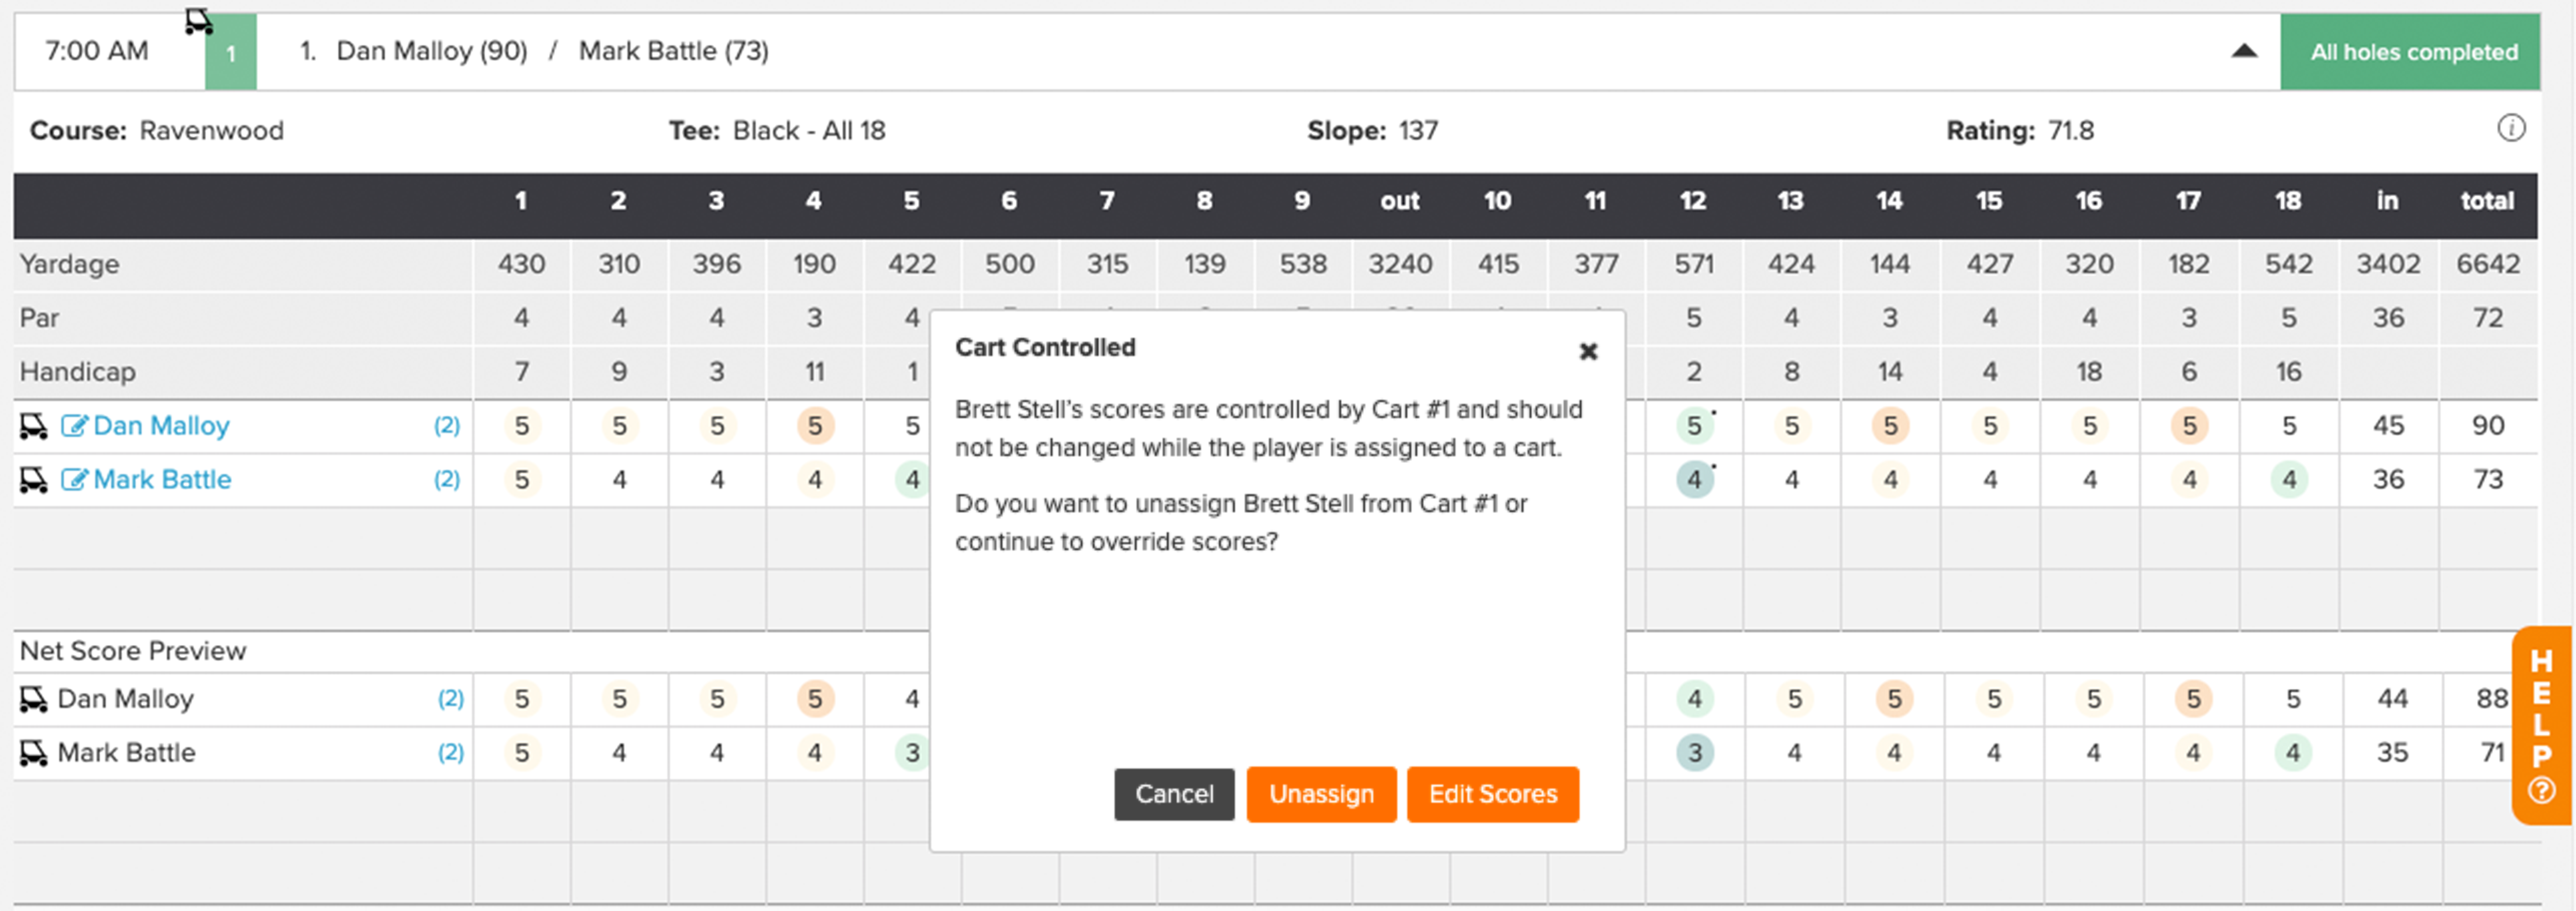Choose Unassign to remove player from cart
This screenshot has height=911, width=2576.
(x=1321, y=794)
